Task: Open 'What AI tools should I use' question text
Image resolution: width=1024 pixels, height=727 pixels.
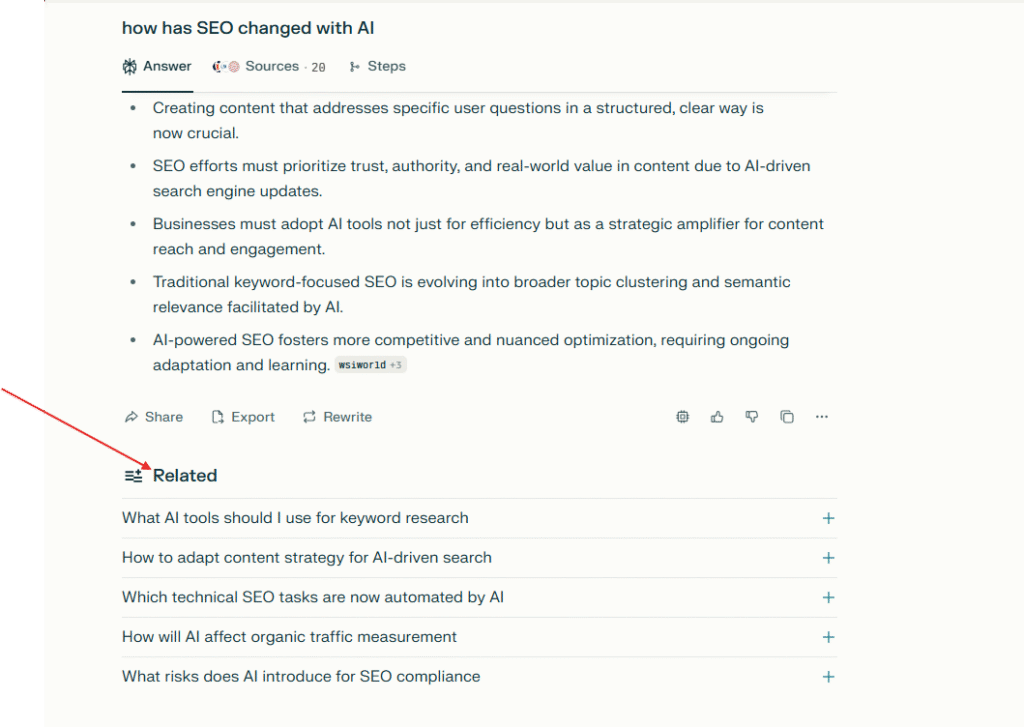Action: (295, 518)
